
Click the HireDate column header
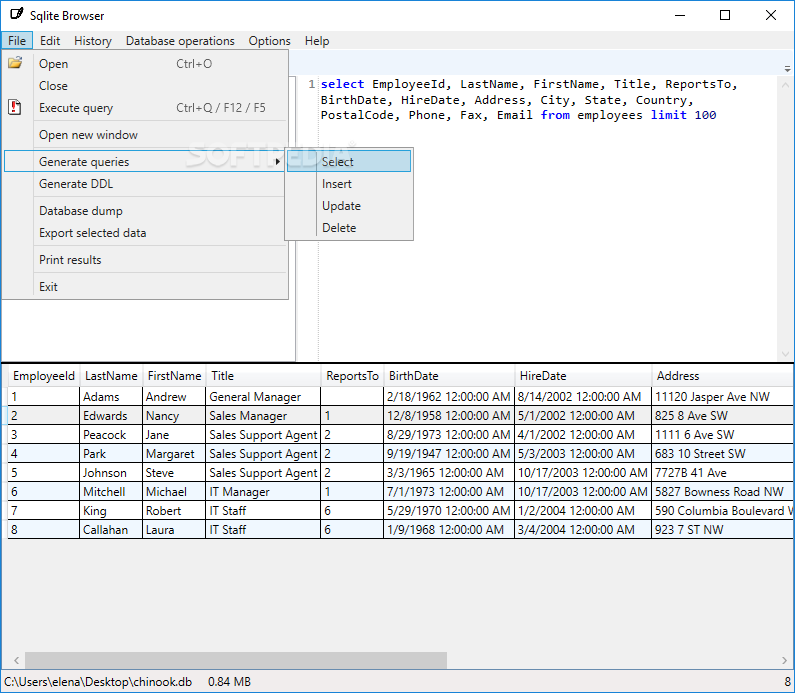click(x=583, y=376)
